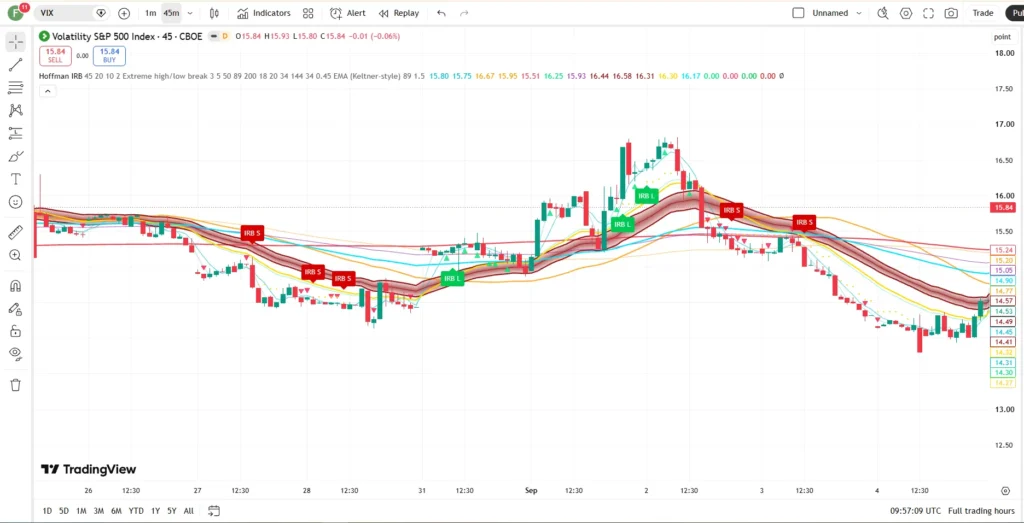Select the 1M date range

[x=81, y=511]
